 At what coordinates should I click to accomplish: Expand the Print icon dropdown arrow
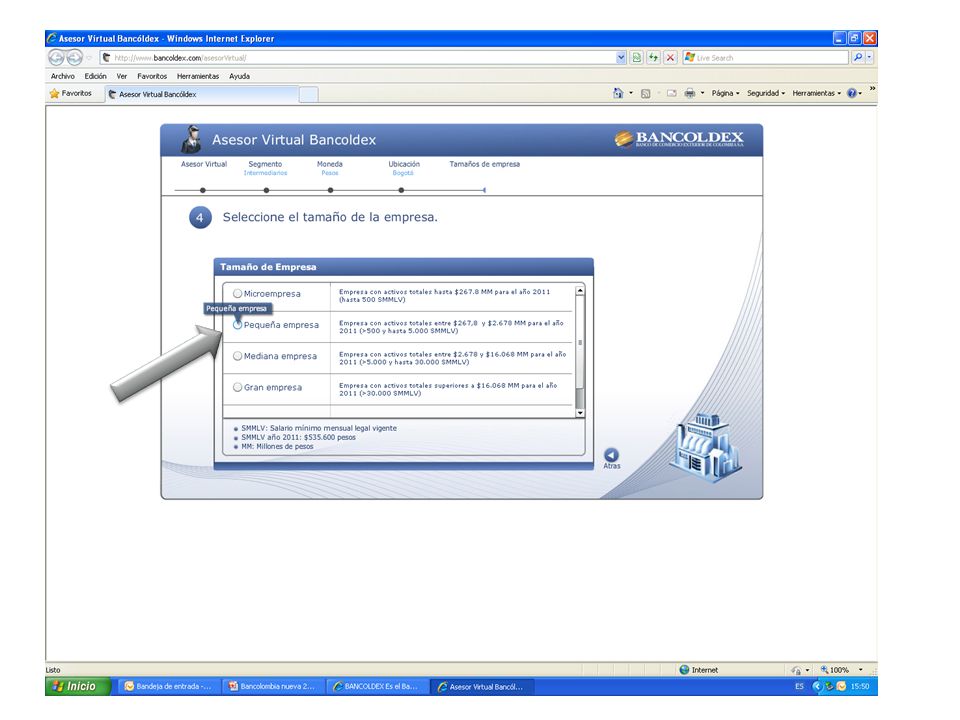702,93
